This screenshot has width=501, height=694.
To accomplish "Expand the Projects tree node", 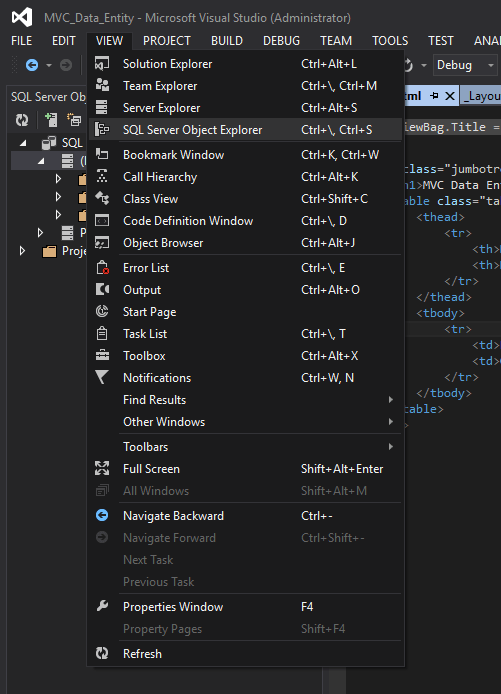I will [x=22, y=251].
